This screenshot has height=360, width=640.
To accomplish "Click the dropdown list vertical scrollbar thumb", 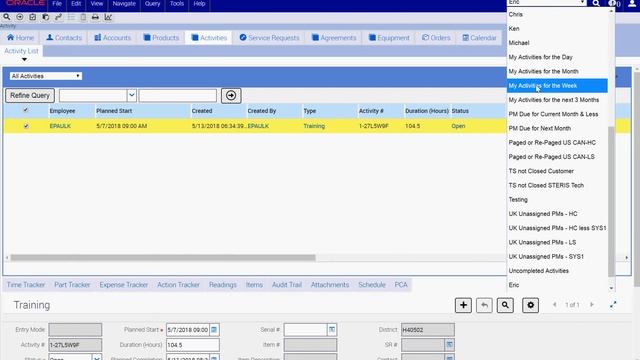I will (x=611, y=201).
